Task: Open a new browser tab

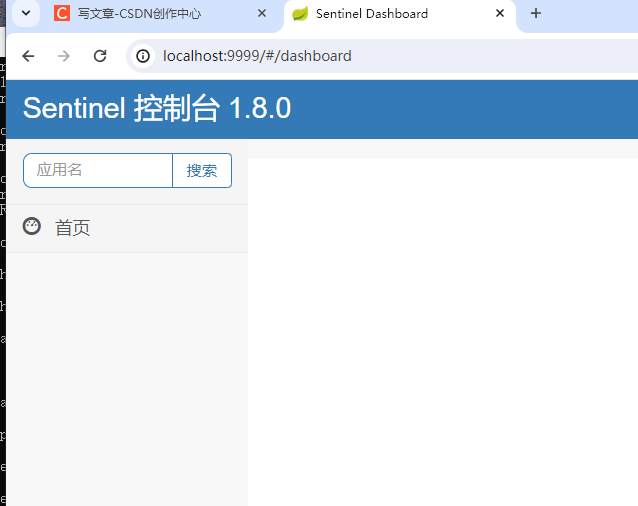Action: tap(536, 13)
